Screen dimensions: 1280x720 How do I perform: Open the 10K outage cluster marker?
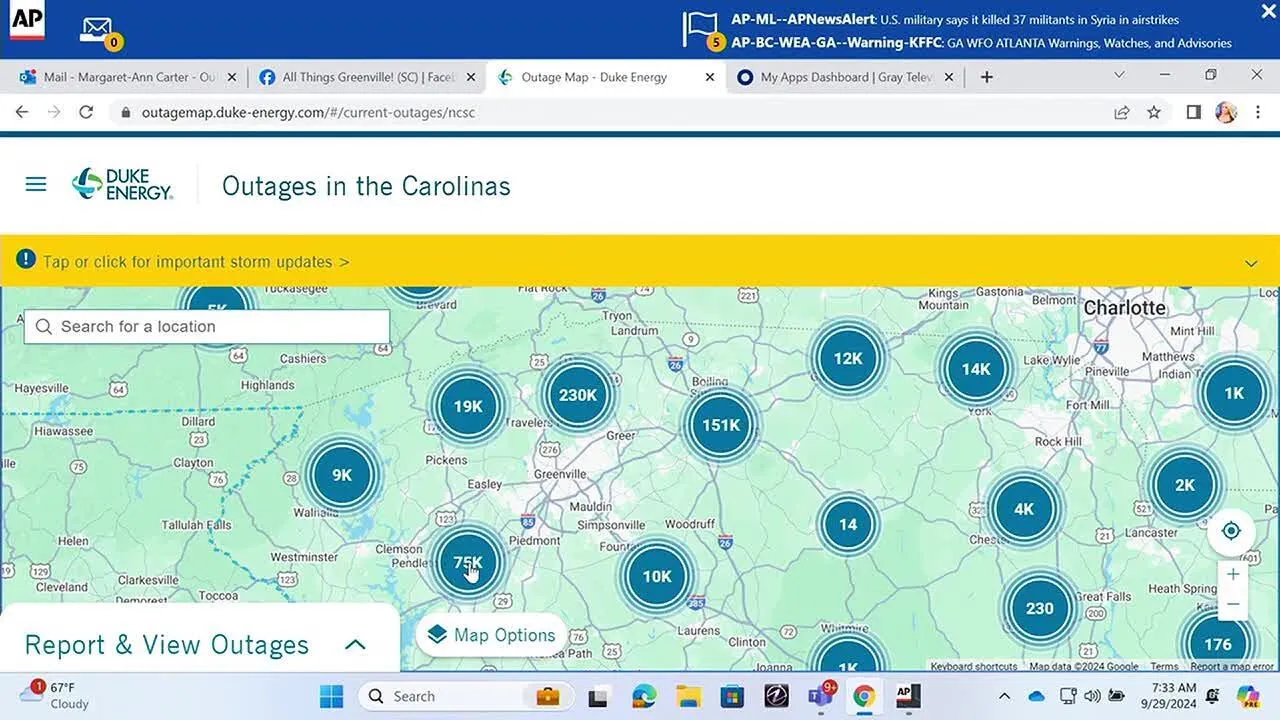(657, 576)
